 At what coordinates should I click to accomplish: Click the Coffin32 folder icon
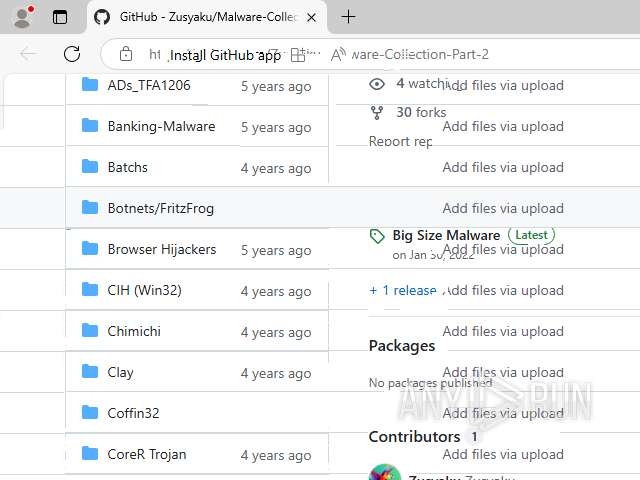pos(90,413)
